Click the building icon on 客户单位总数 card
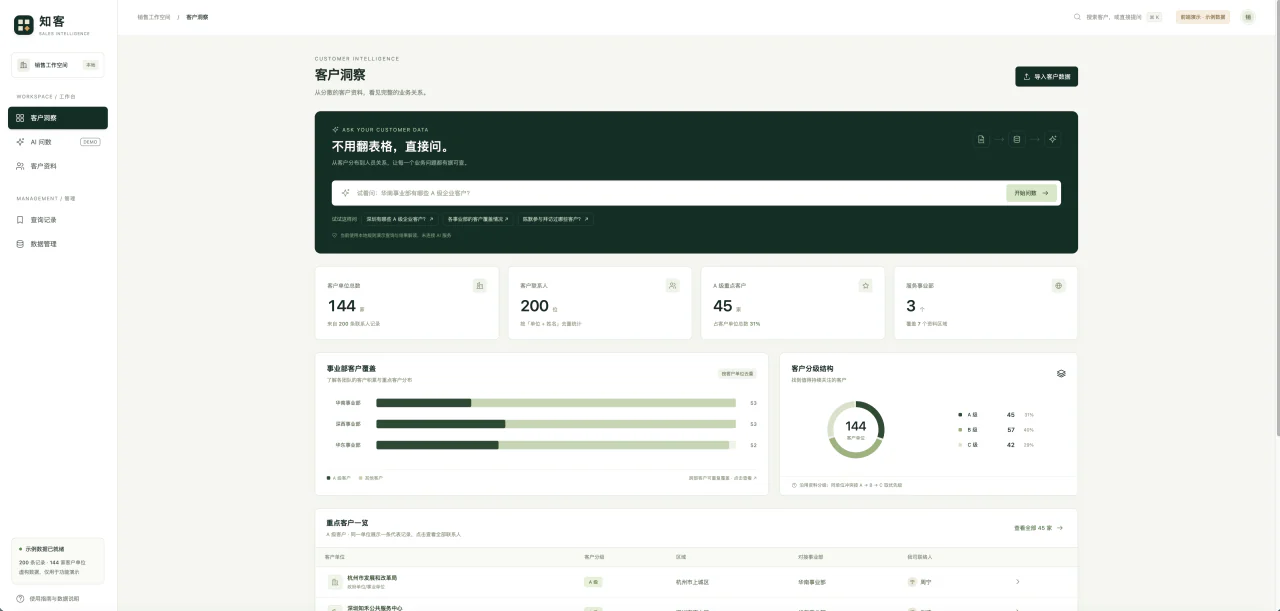The image size is (1280, 611). pos(480,286)
